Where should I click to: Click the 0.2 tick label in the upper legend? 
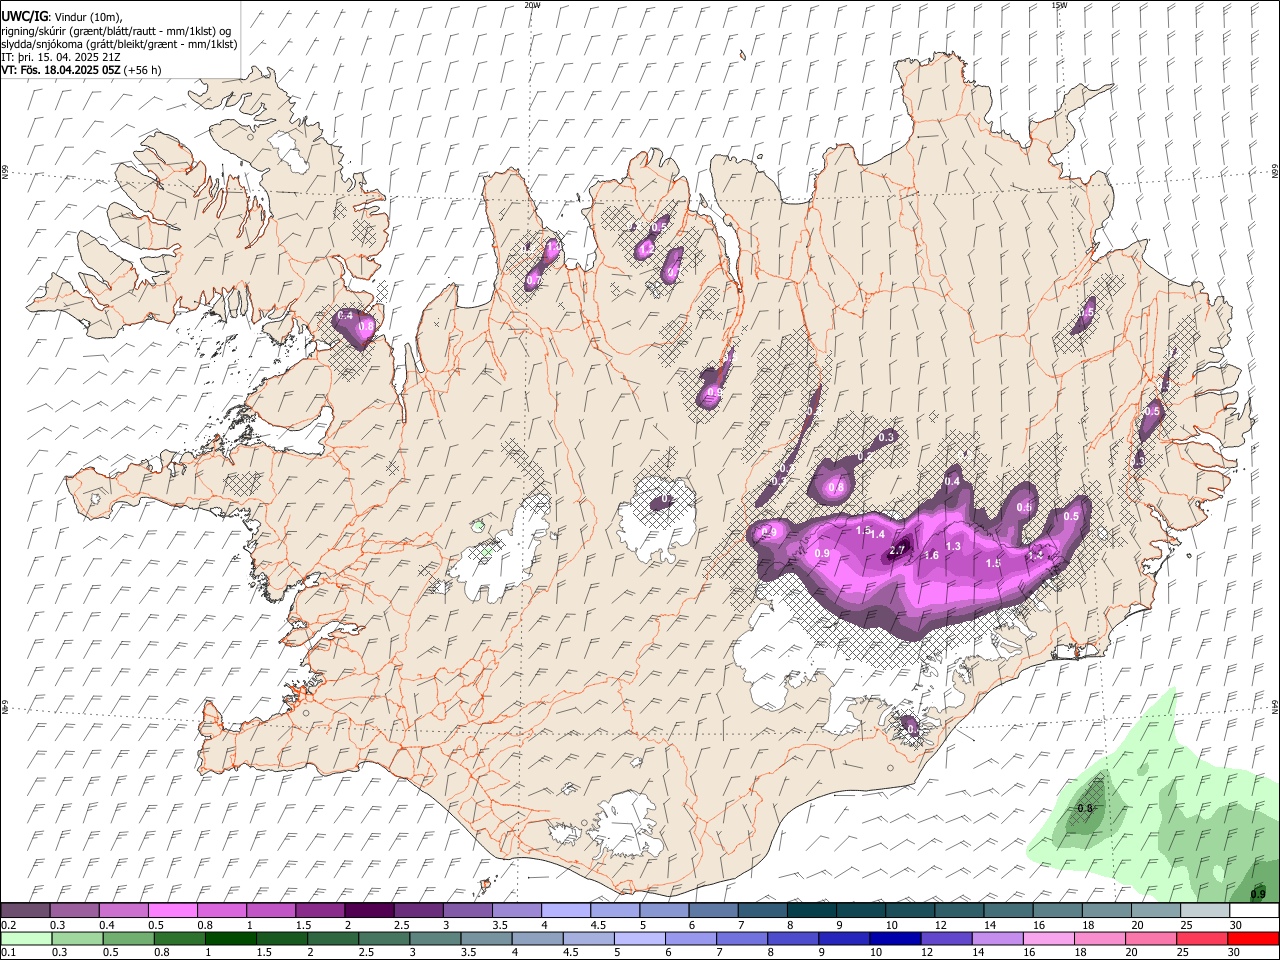[x=8, y=925]
